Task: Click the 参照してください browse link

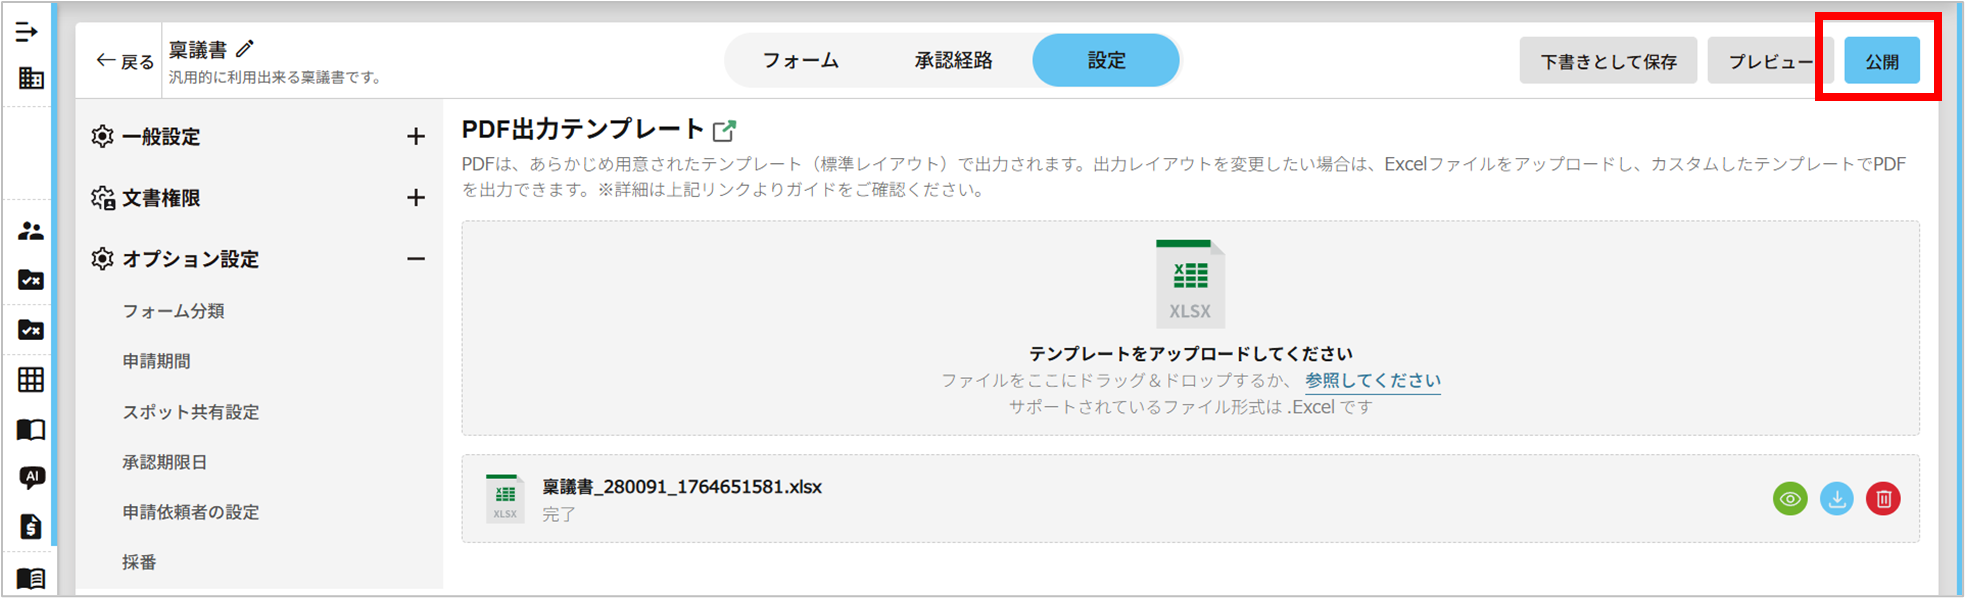Action: pos(1372,380)
